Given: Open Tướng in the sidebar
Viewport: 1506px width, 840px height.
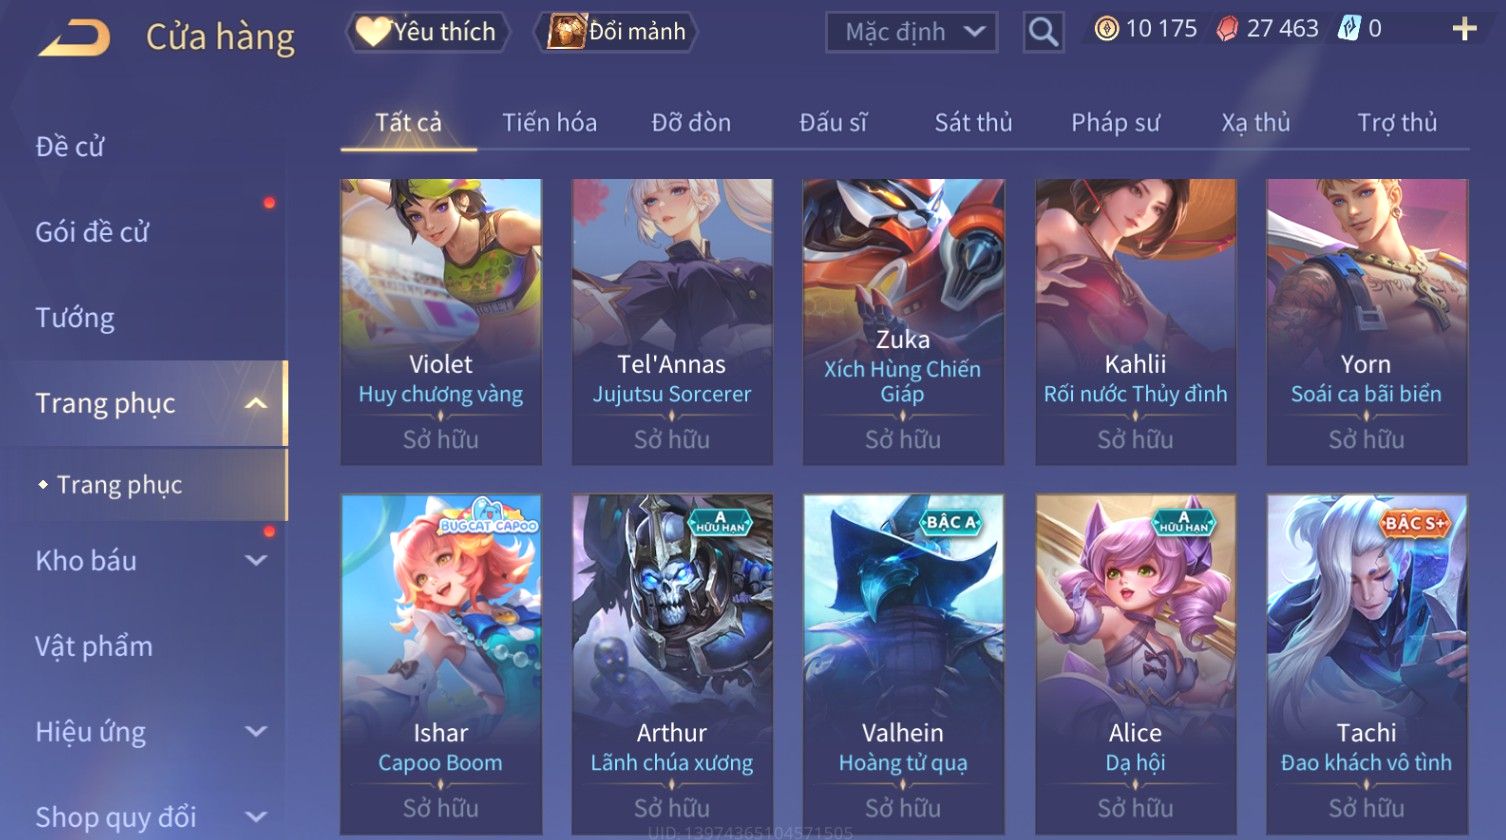Looking at the screenshot, I should point(75,318).
